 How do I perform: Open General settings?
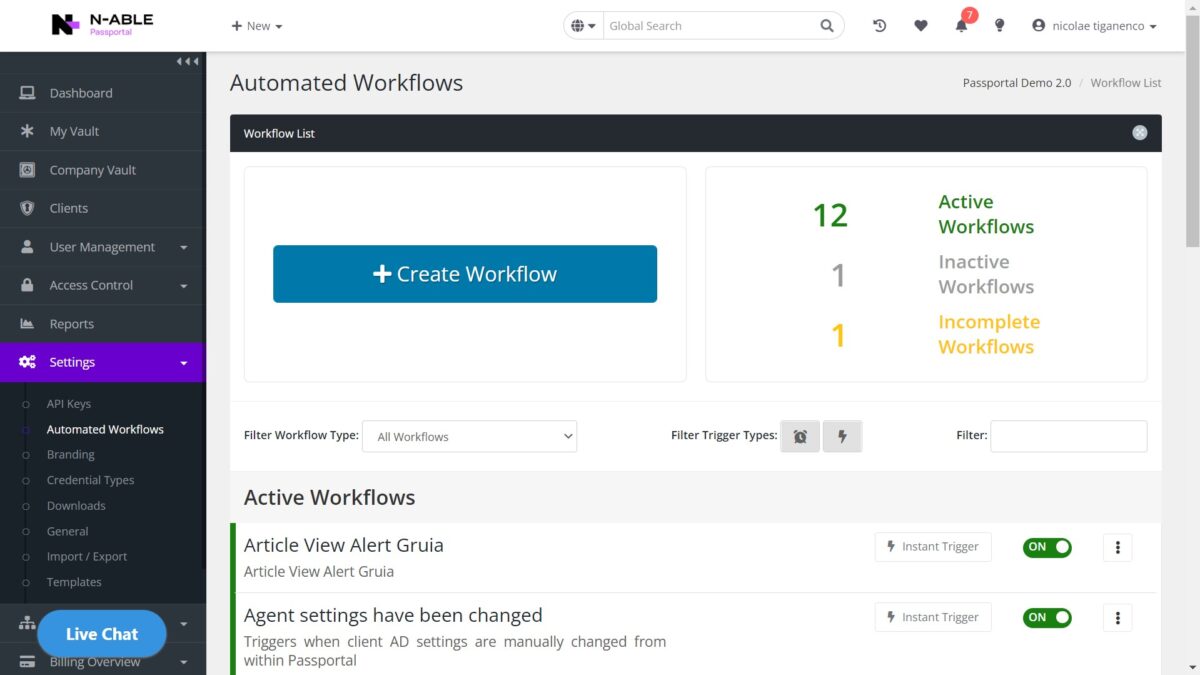coord(67,531)
